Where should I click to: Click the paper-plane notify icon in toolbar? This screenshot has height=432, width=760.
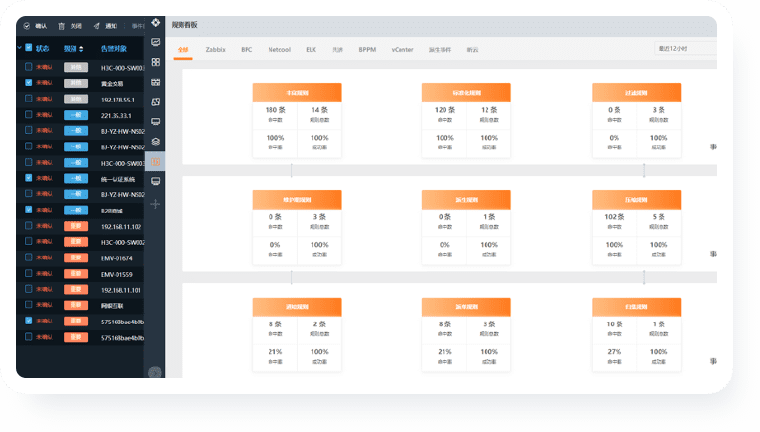96,26
